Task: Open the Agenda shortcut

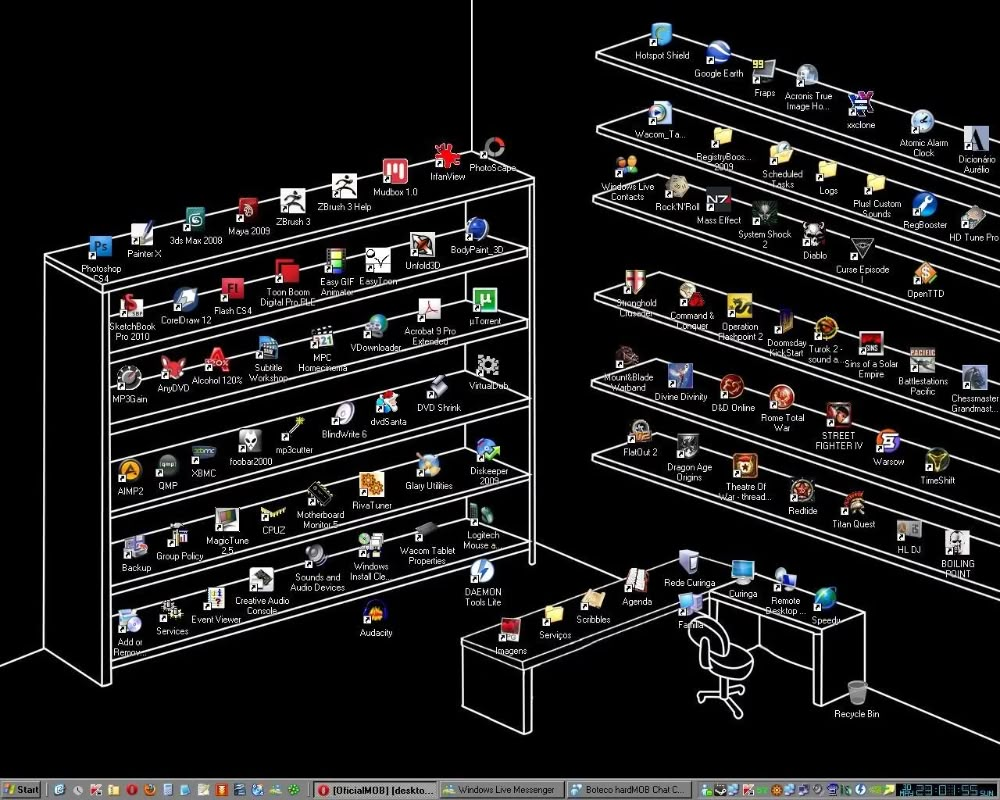Action: pyautogui.click(x=636, y=581)
